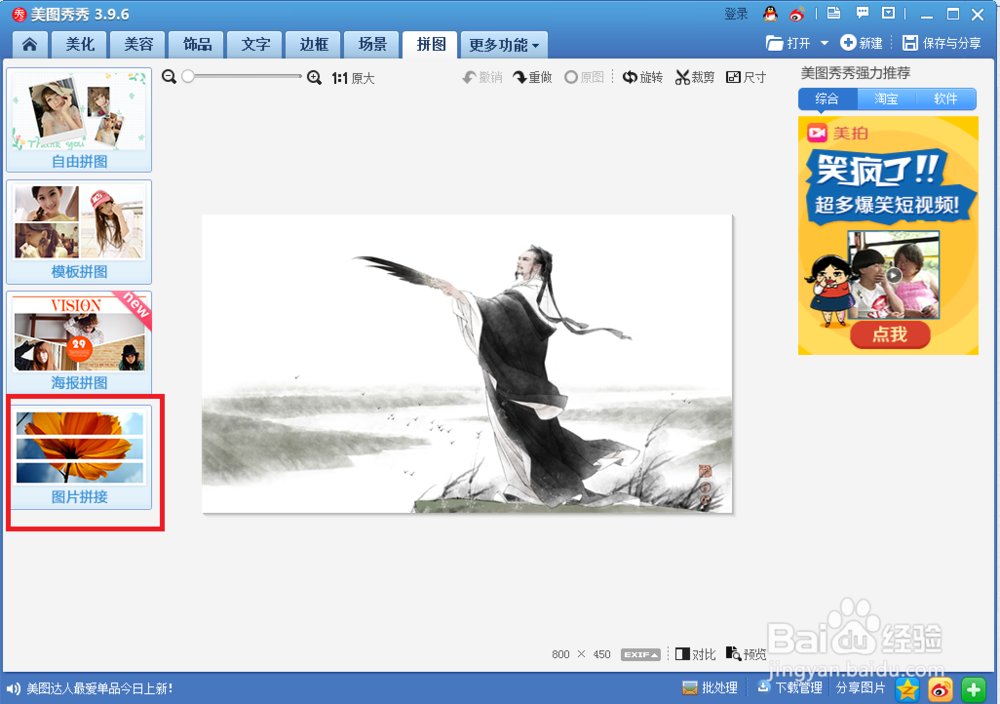This screenshot has width=1000, height=704.
Task: Select the 文字 tab
Action: coord(256,45)
